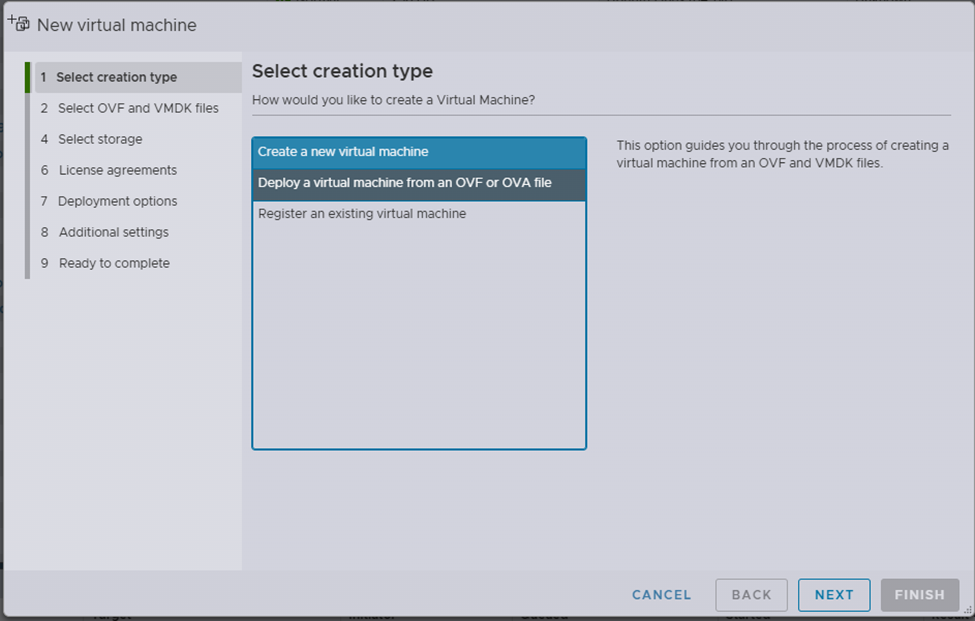Go to Select OVF and VMDK files step
975x621 pixels.
[137, 108]
